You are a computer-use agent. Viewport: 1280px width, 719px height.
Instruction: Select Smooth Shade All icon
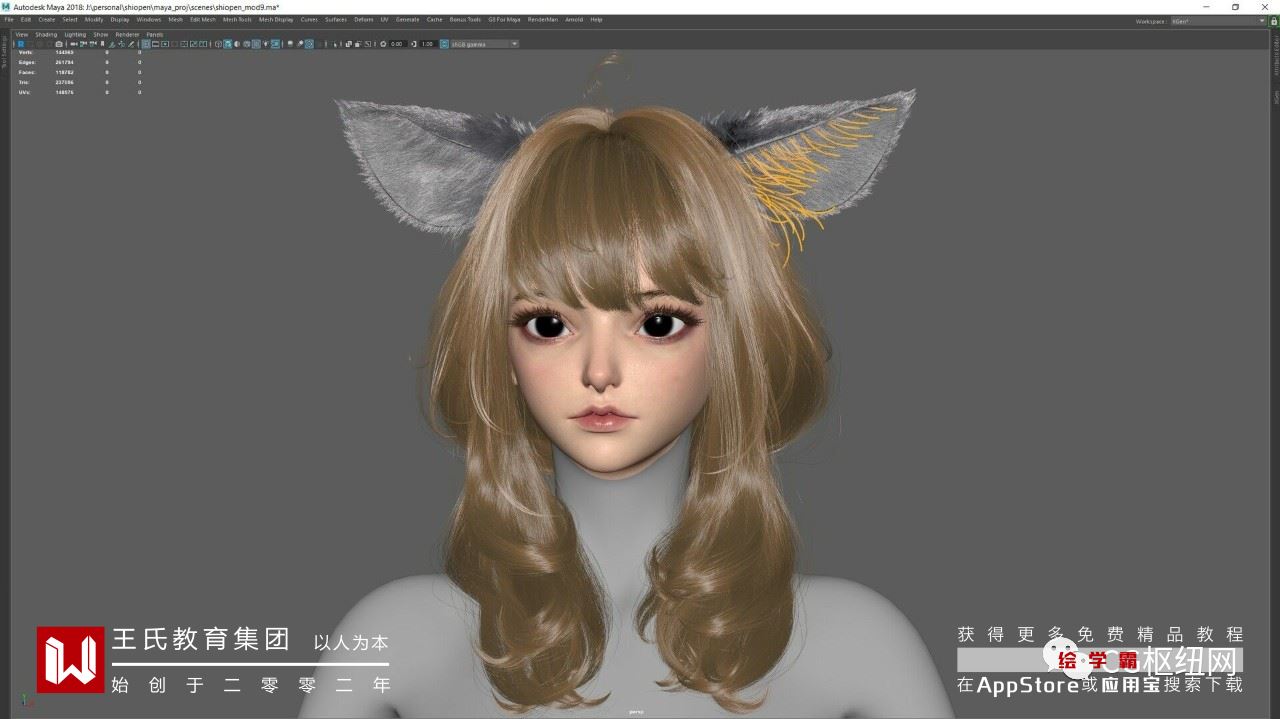[227, 44]
